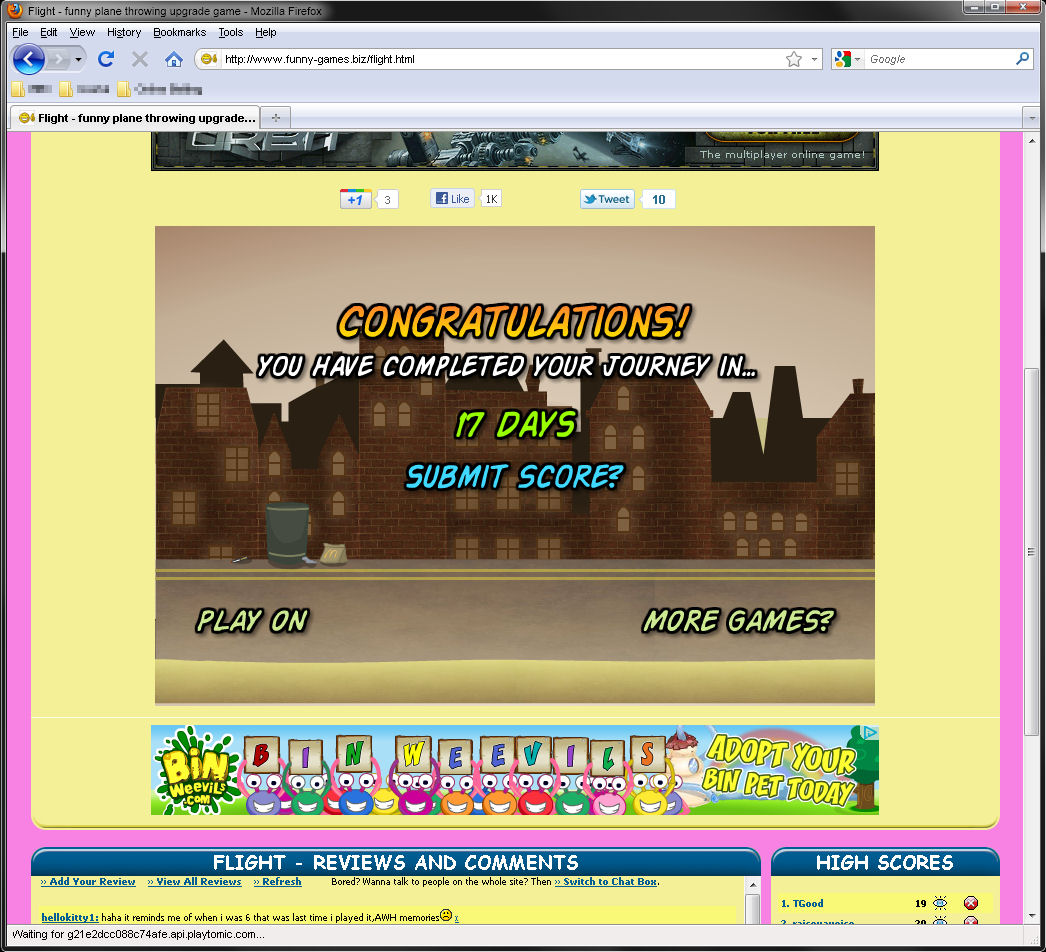Click the PLAY ON option

[x=252, y=620]
